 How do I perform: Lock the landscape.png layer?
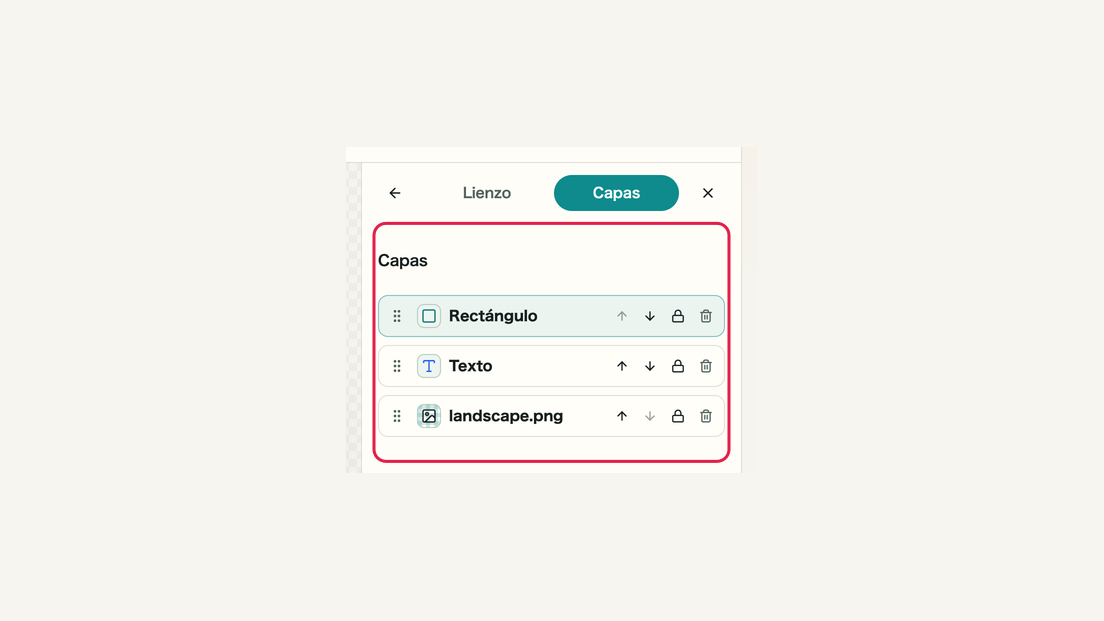(x=677, y=416)
